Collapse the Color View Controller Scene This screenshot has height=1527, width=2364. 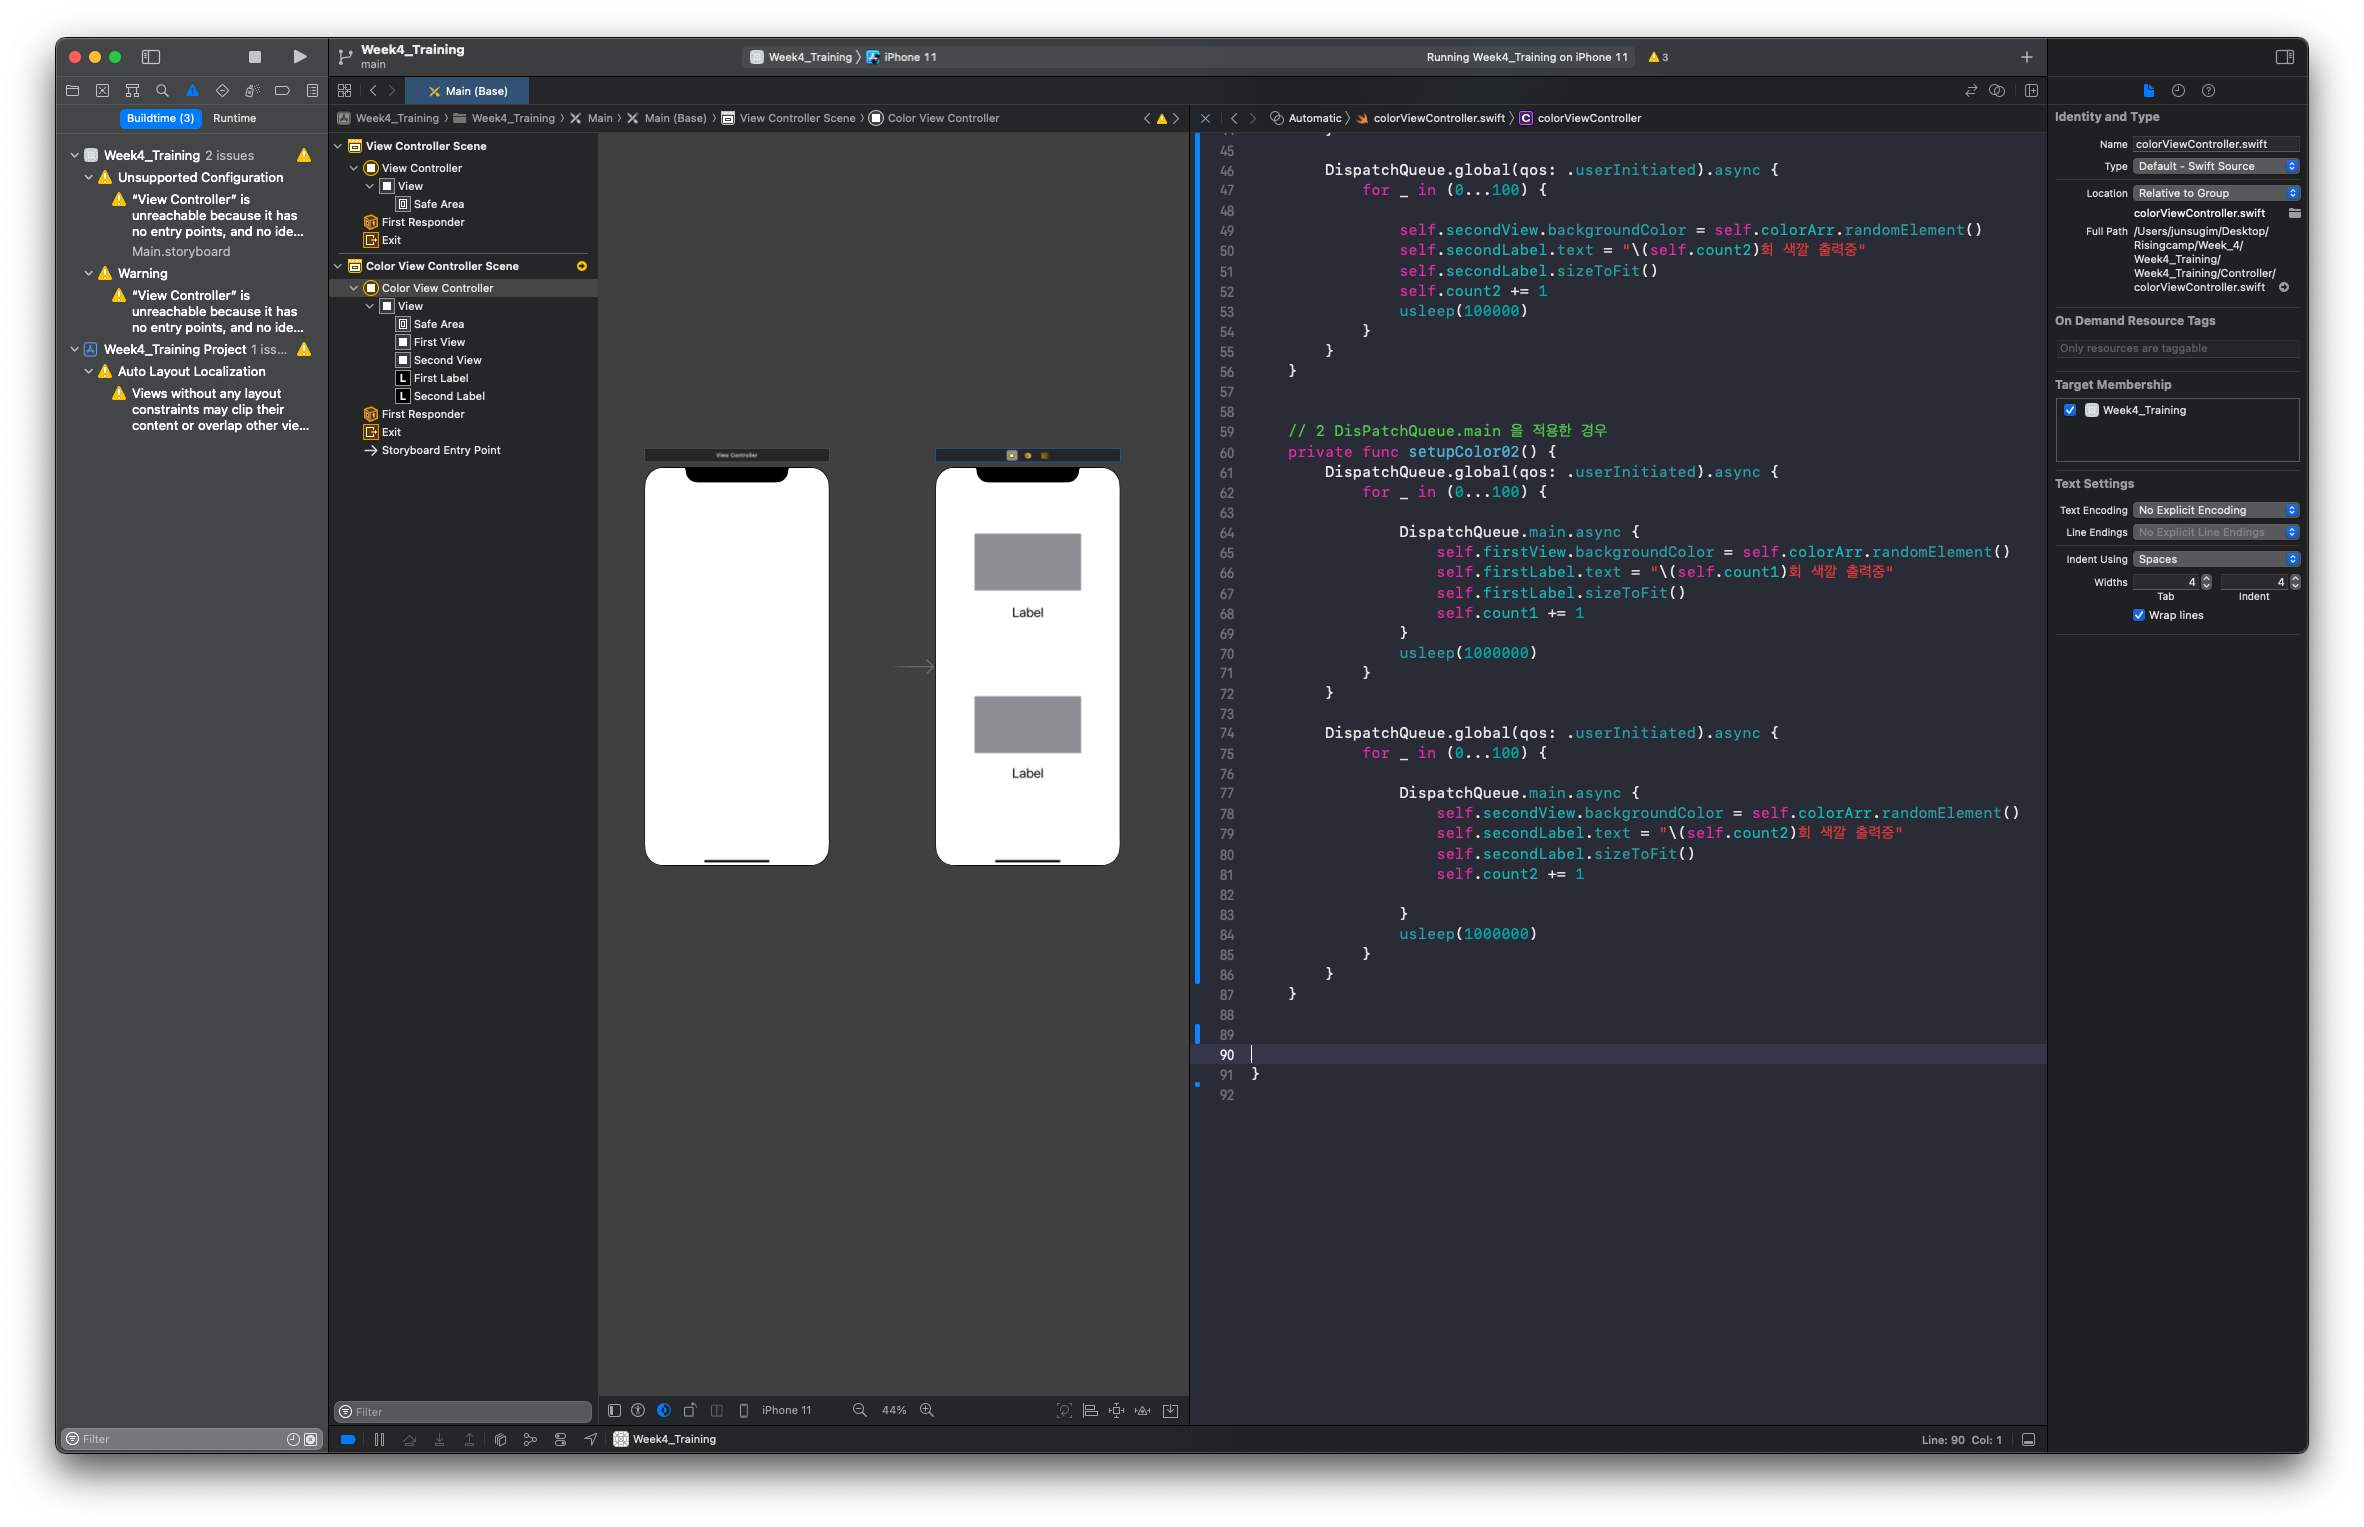(x=338, y=266)
